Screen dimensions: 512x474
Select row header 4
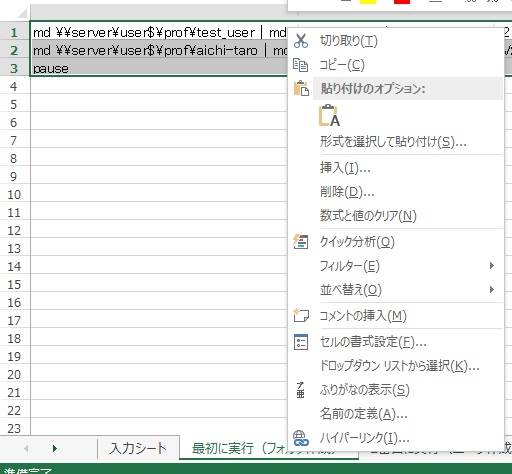click(x=14, y=86)
